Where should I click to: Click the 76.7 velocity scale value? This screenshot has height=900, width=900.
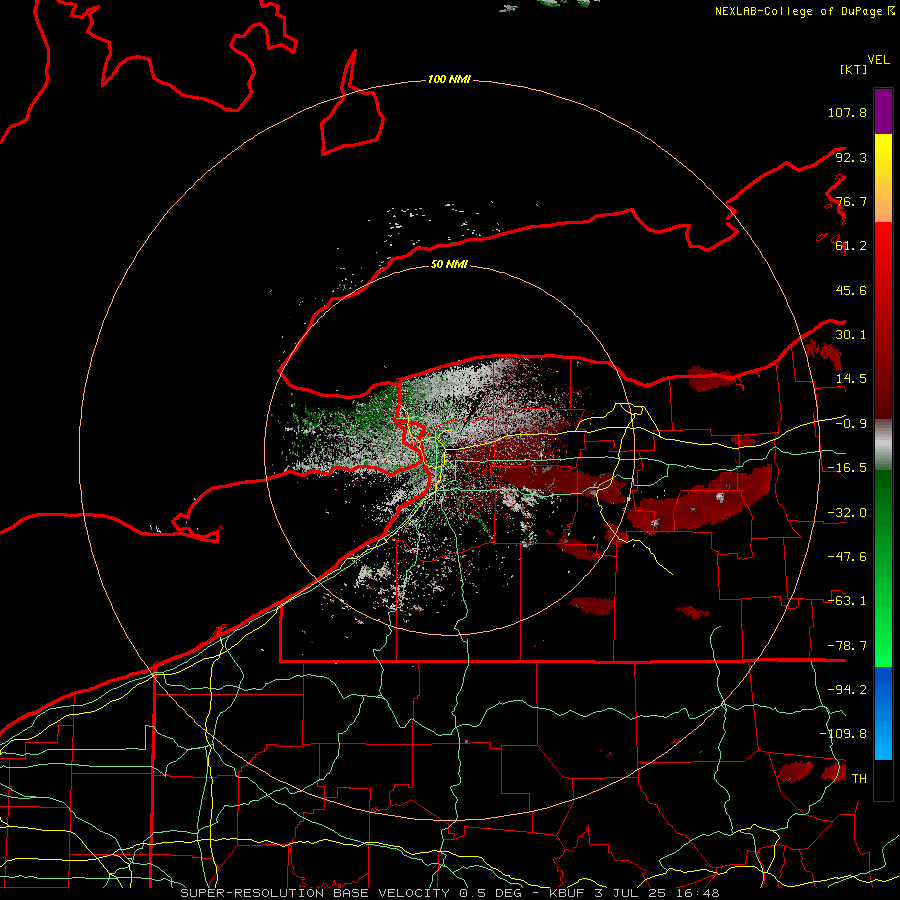(x=851, y=201)
